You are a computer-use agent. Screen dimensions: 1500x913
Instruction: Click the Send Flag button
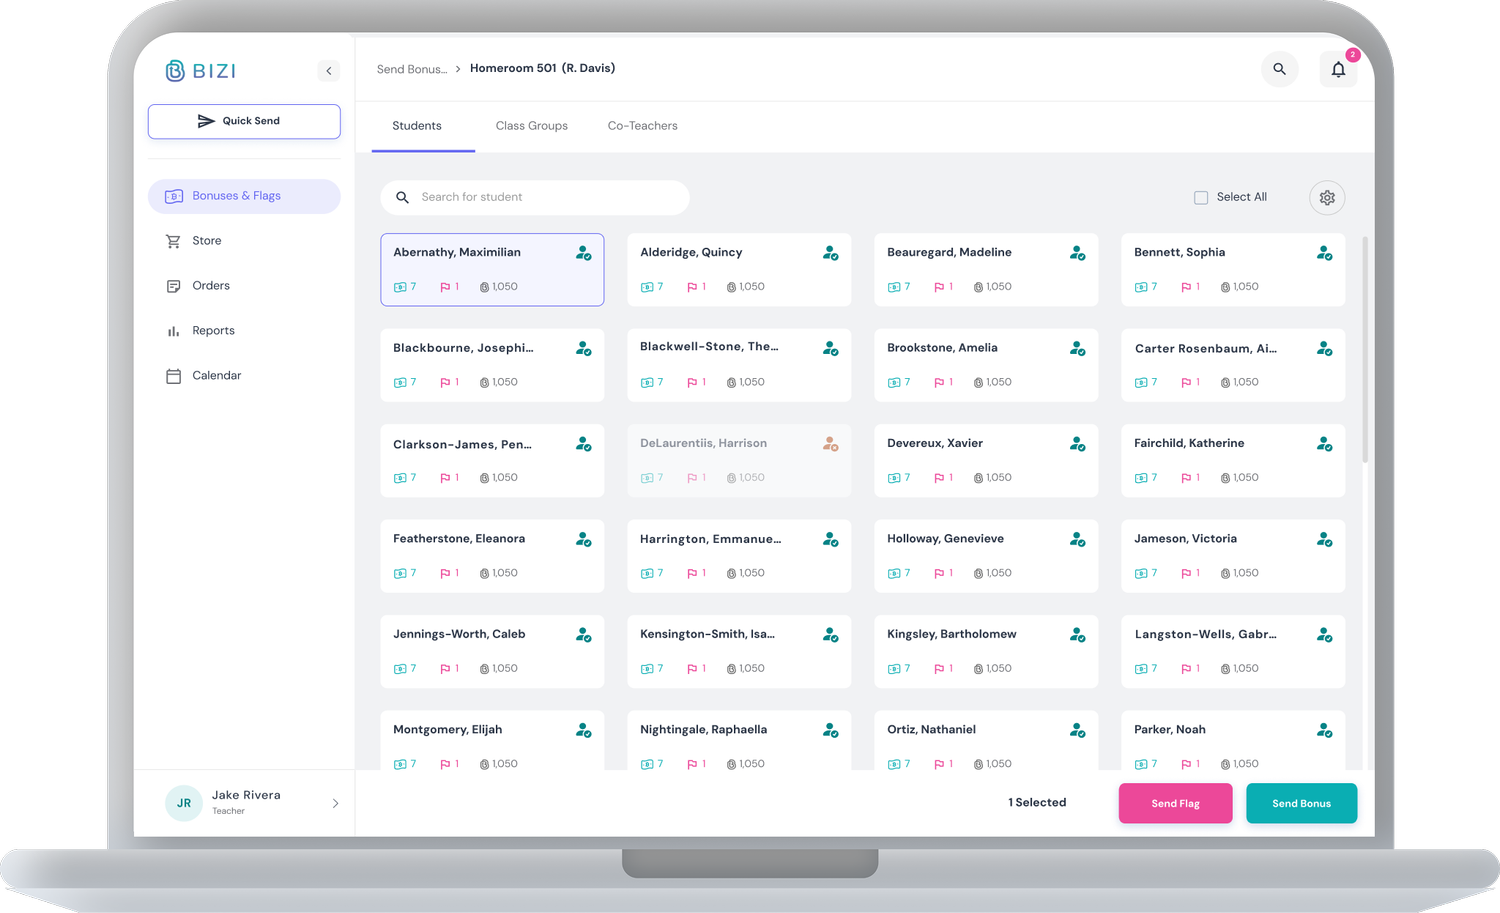[1175, 803]
